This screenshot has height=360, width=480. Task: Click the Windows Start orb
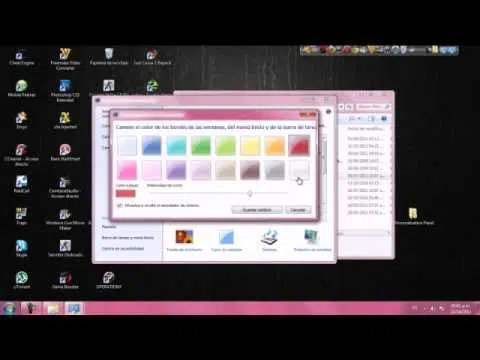[x=9, y=308]
